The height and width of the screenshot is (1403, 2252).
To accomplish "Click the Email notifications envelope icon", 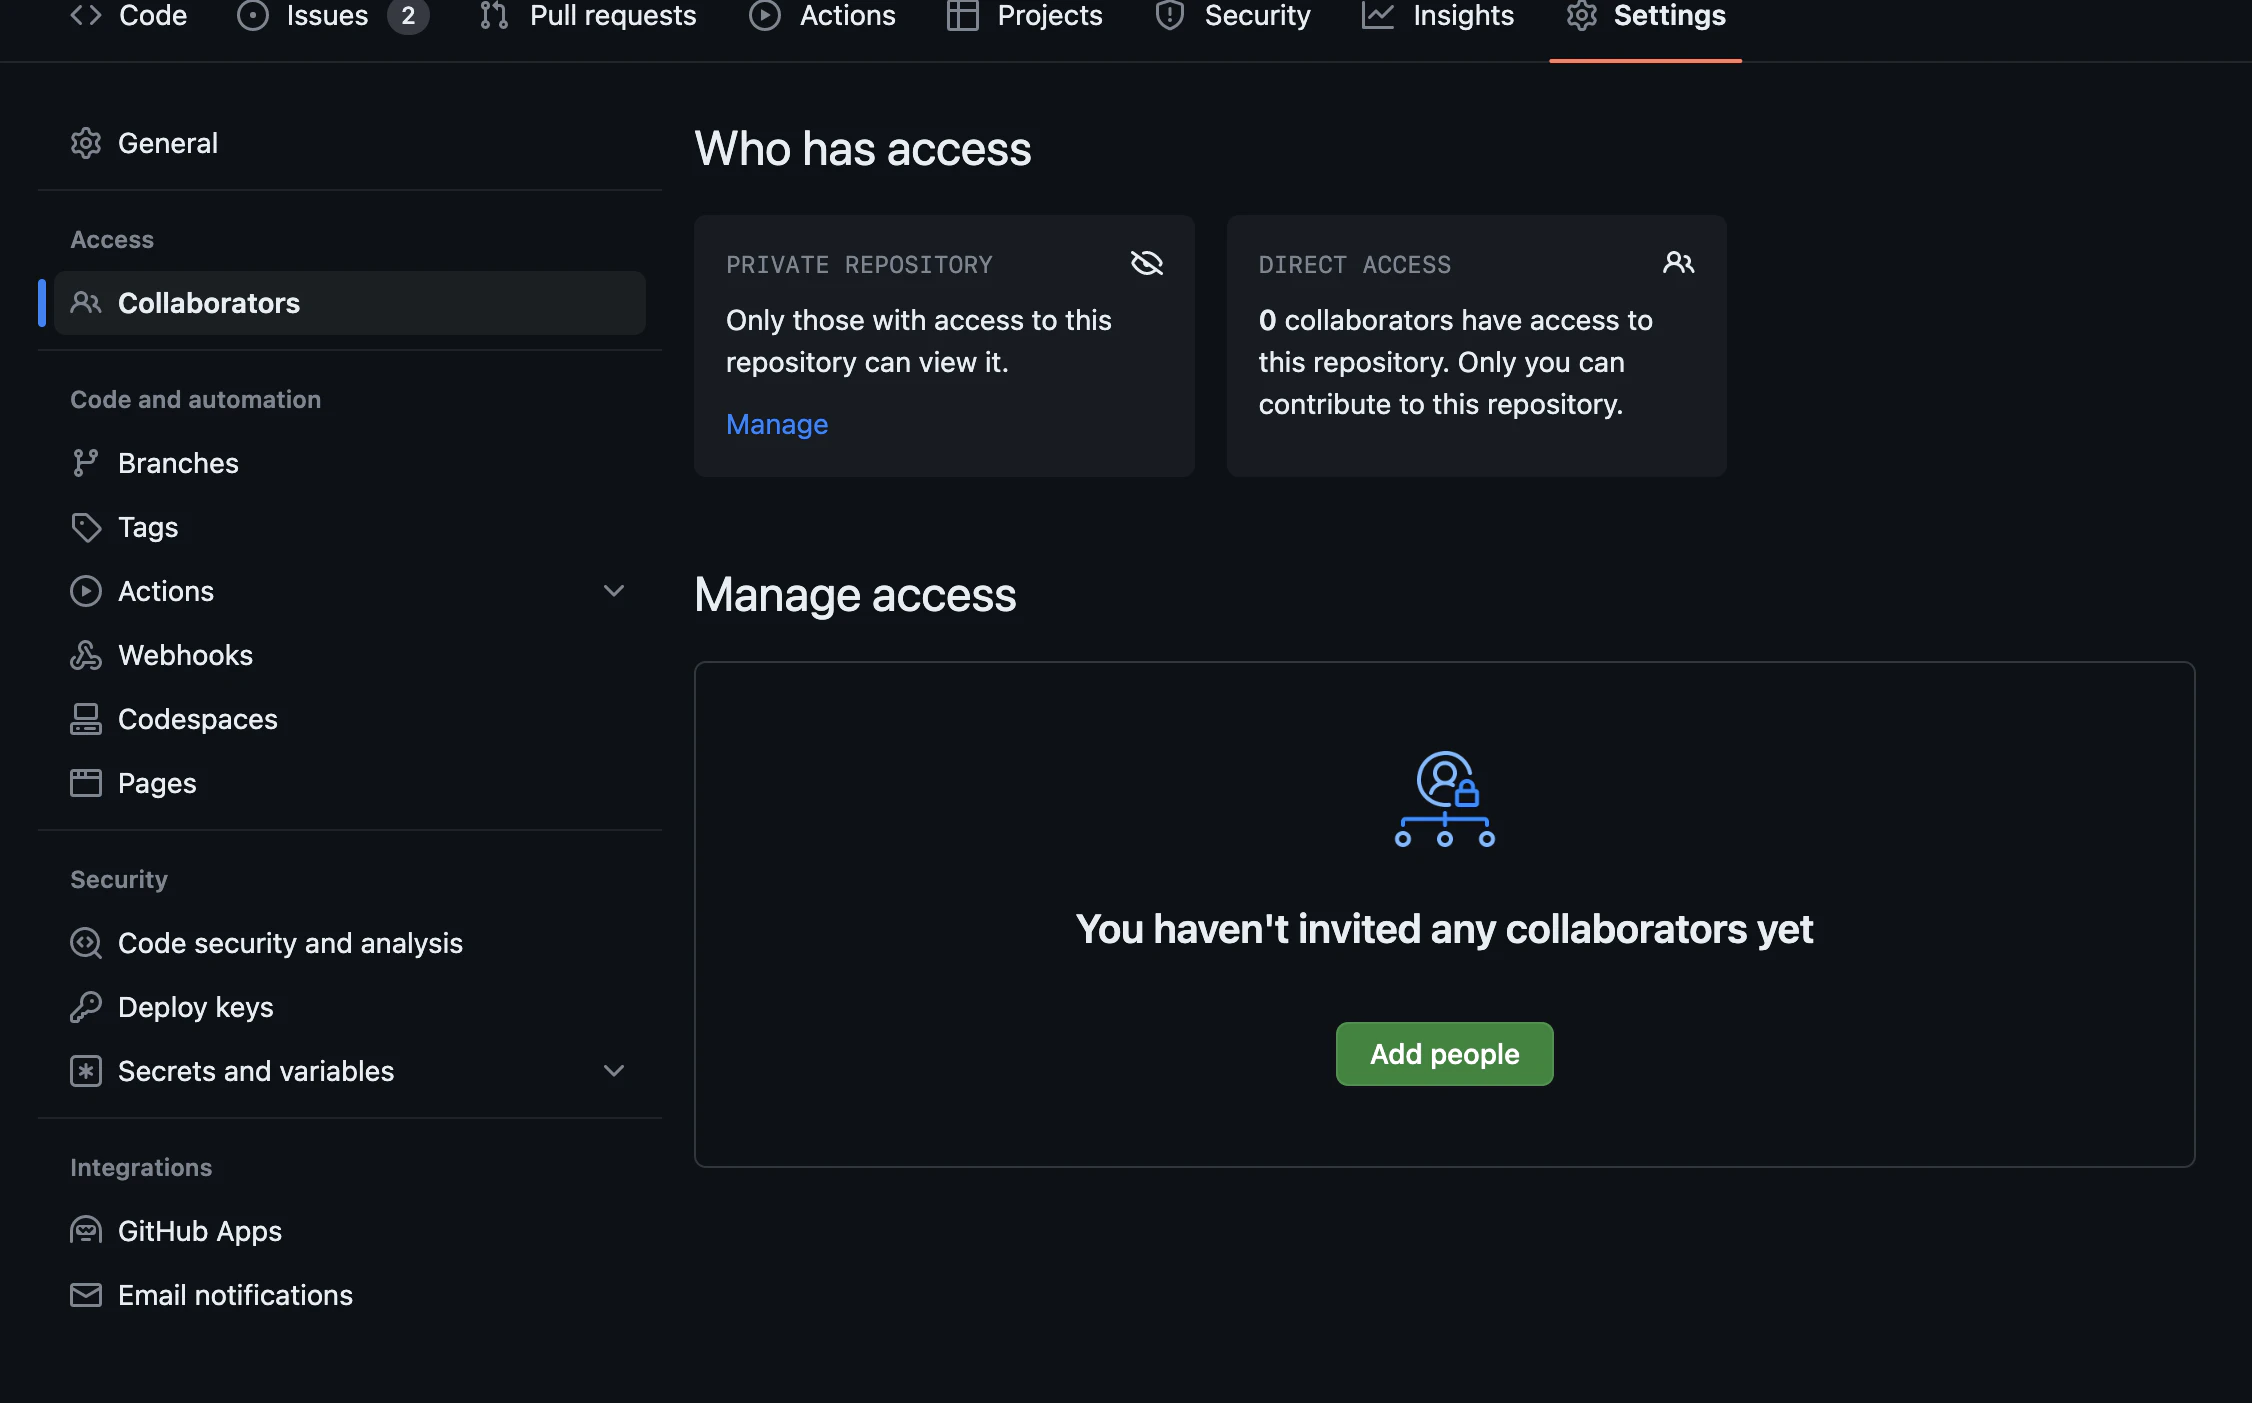I will pos(86,1295).
